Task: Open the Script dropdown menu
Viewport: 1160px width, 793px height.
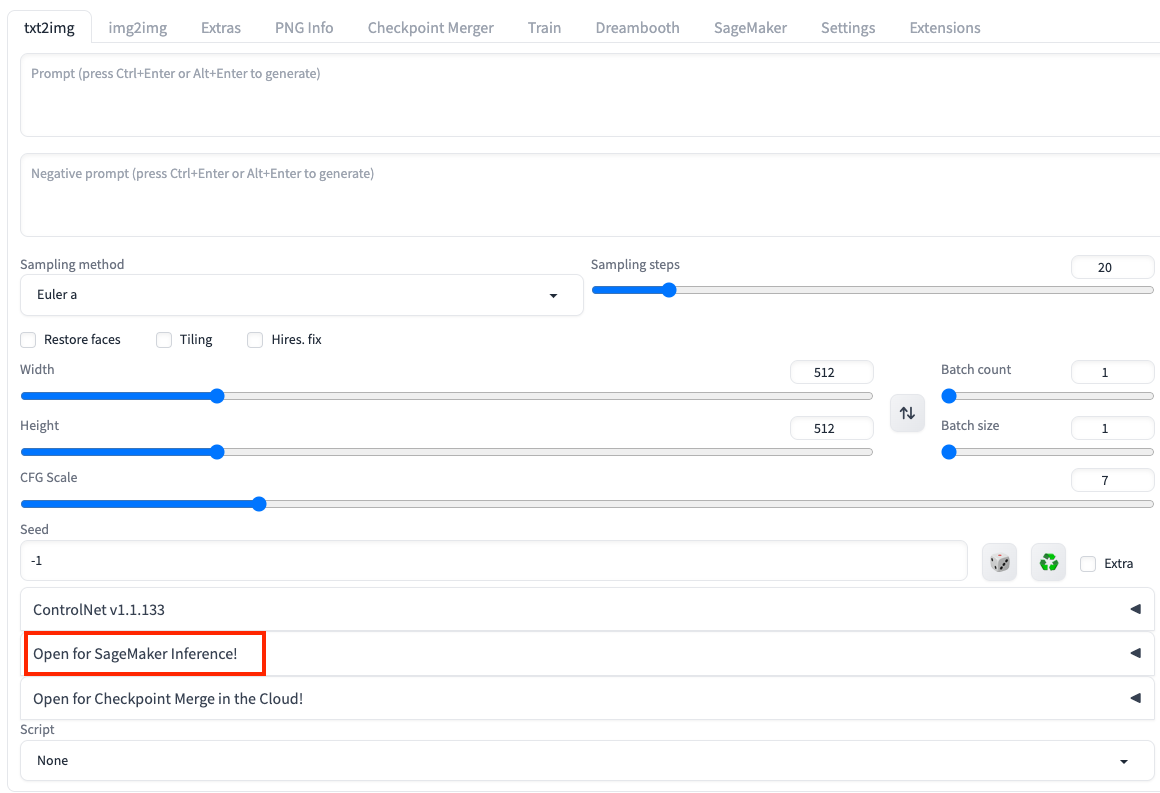Action: click(587, 761)
